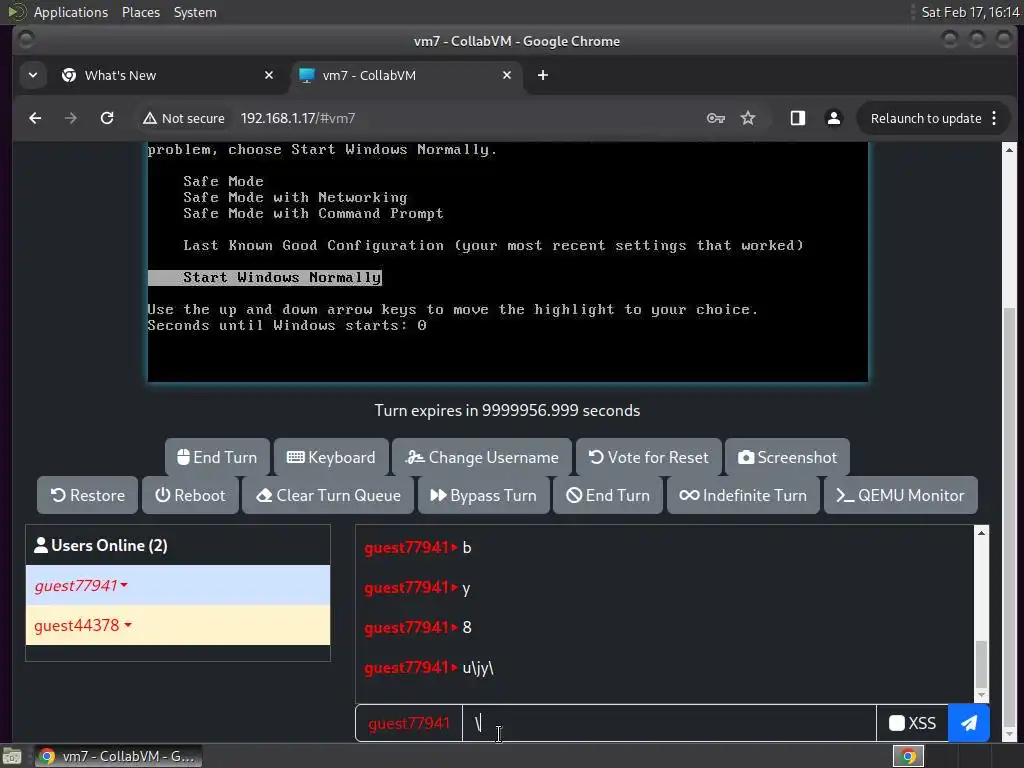
Task: Click the chat log scrollbar thumb
Action: 981,663
